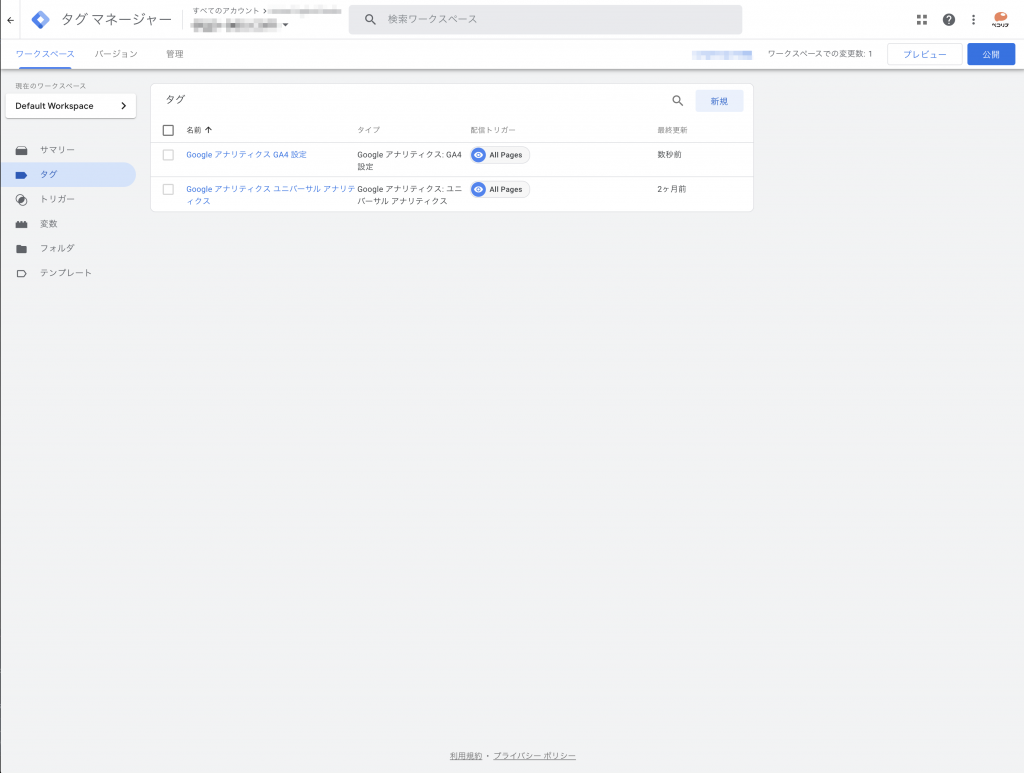The image size is (1024, 773).
Task: Open サマリー in the sidebar
Action: pos(68,150)
